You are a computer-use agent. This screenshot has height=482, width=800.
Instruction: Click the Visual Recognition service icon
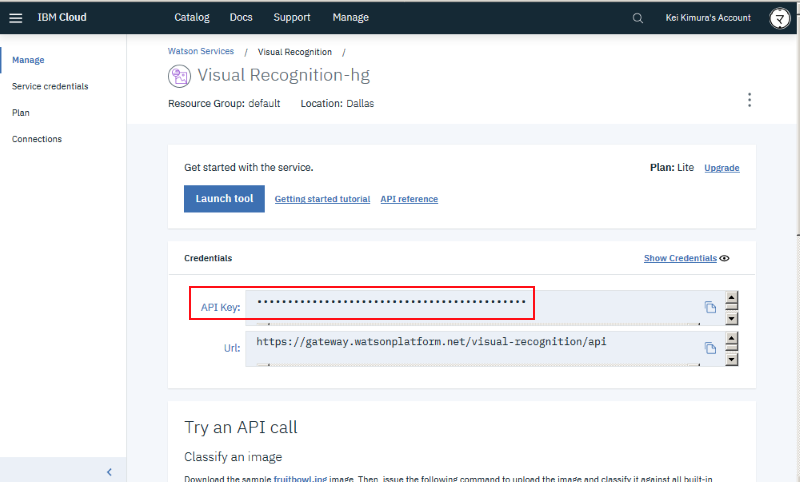pyautogui.click(x=179, y=76)
